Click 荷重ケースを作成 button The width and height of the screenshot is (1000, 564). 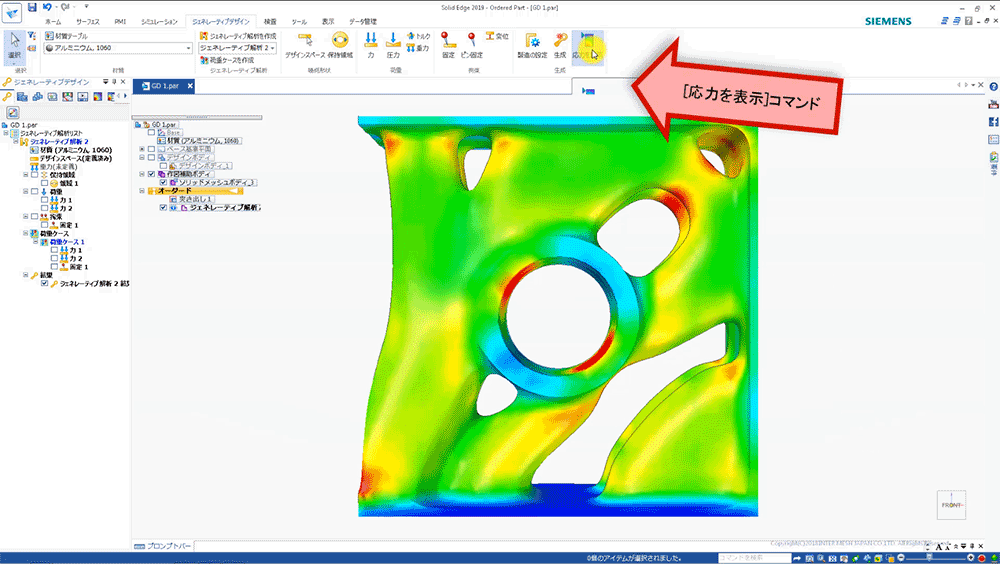point(227,60)
